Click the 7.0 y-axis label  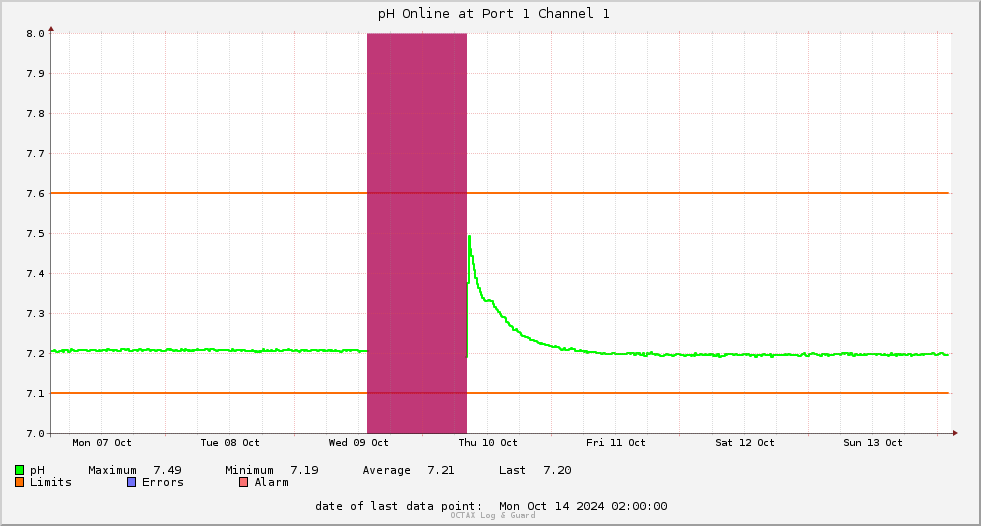tap(36, 433)
